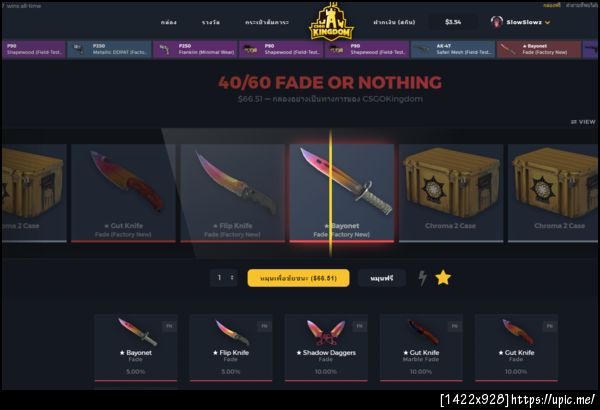Select the Gut Knife Marble Fade card
Screen dimensions: 600x410
[421, 348]
